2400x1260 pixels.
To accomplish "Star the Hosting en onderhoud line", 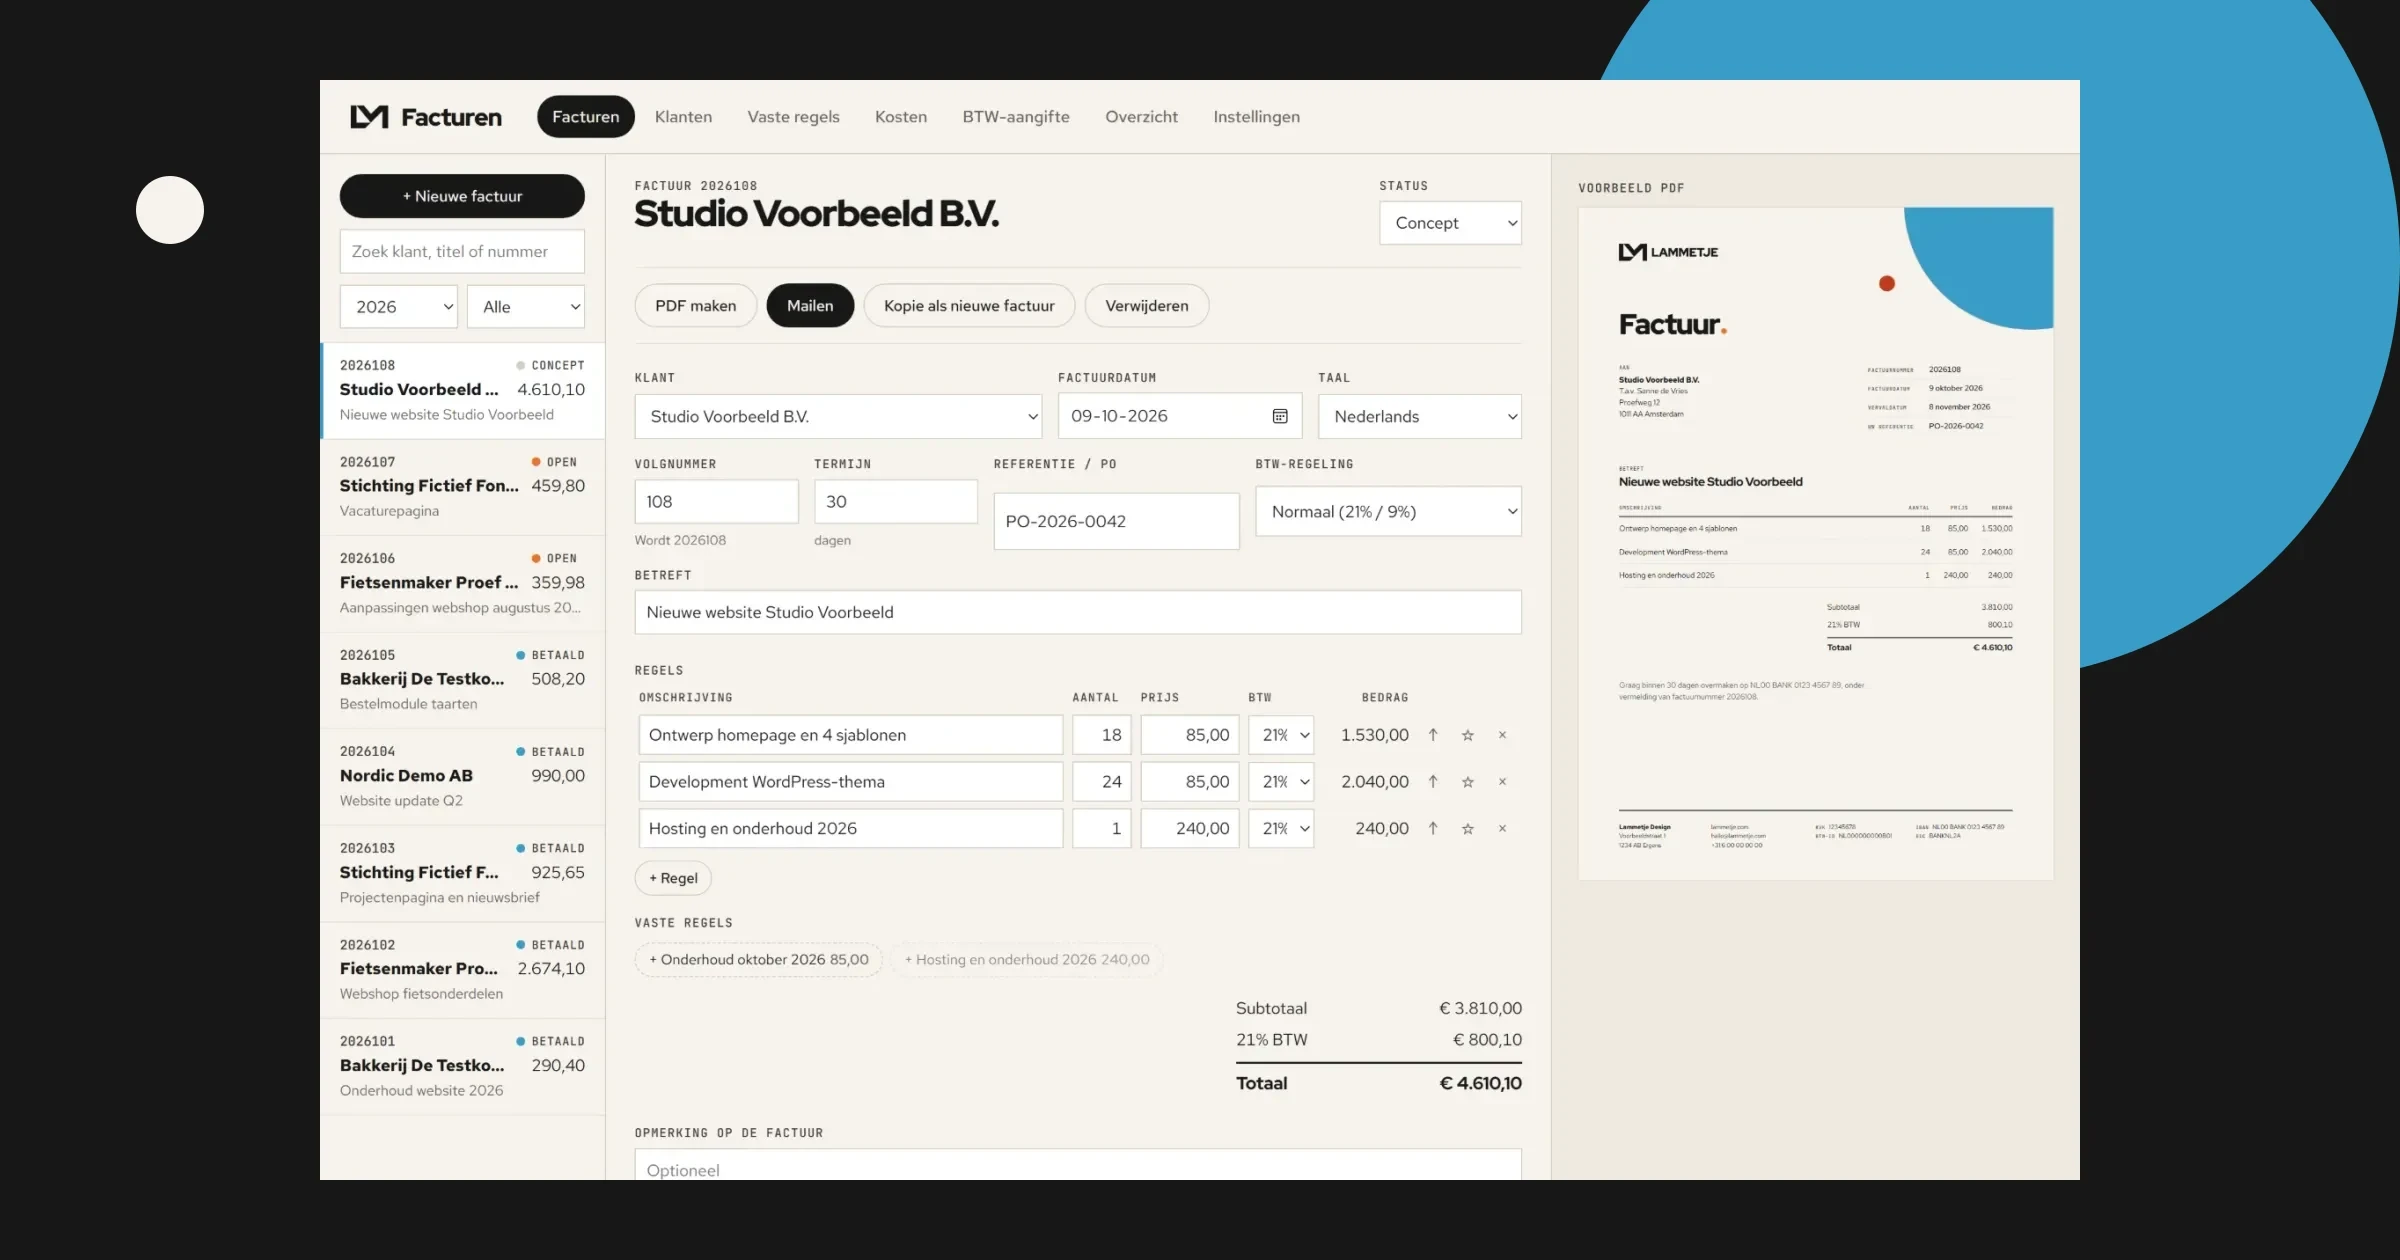I will tap(1468, 828).
